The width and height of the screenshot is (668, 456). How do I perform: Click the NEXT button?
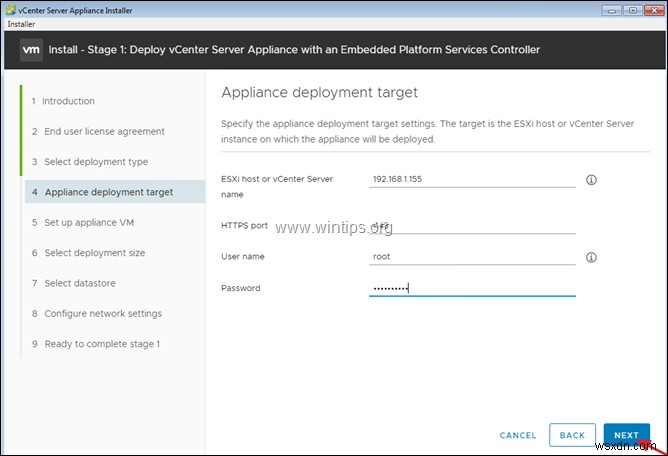pos(626,435)
